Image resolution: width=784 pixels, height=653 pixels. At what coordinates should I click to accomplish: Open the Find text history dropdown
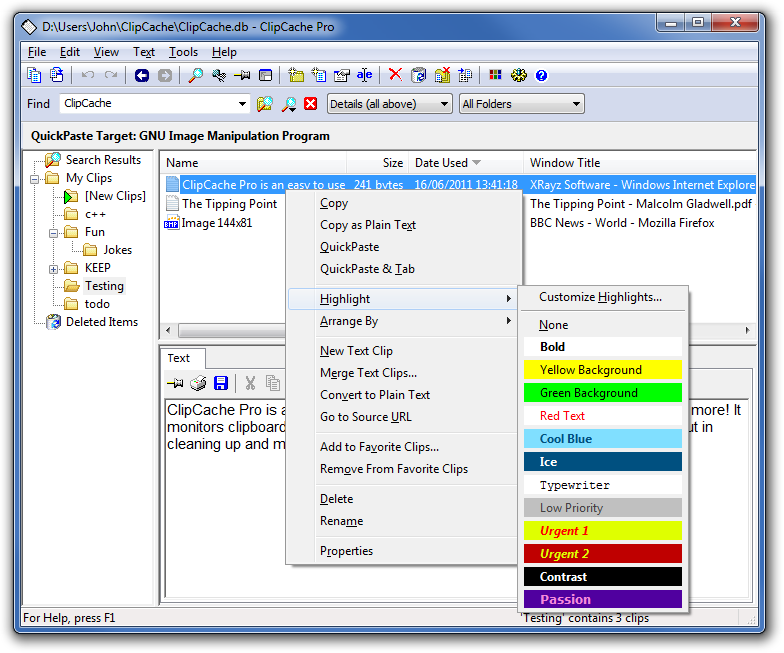pos(243,104)
